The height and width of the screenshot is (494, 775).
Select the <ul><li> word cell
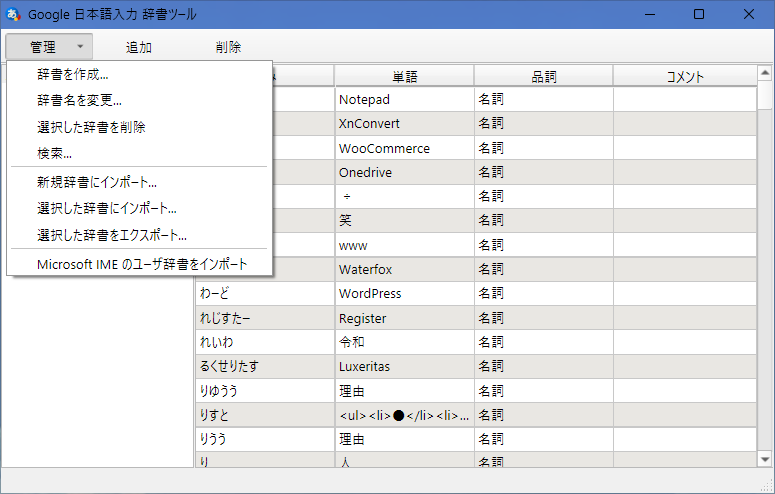coord(404,415)
